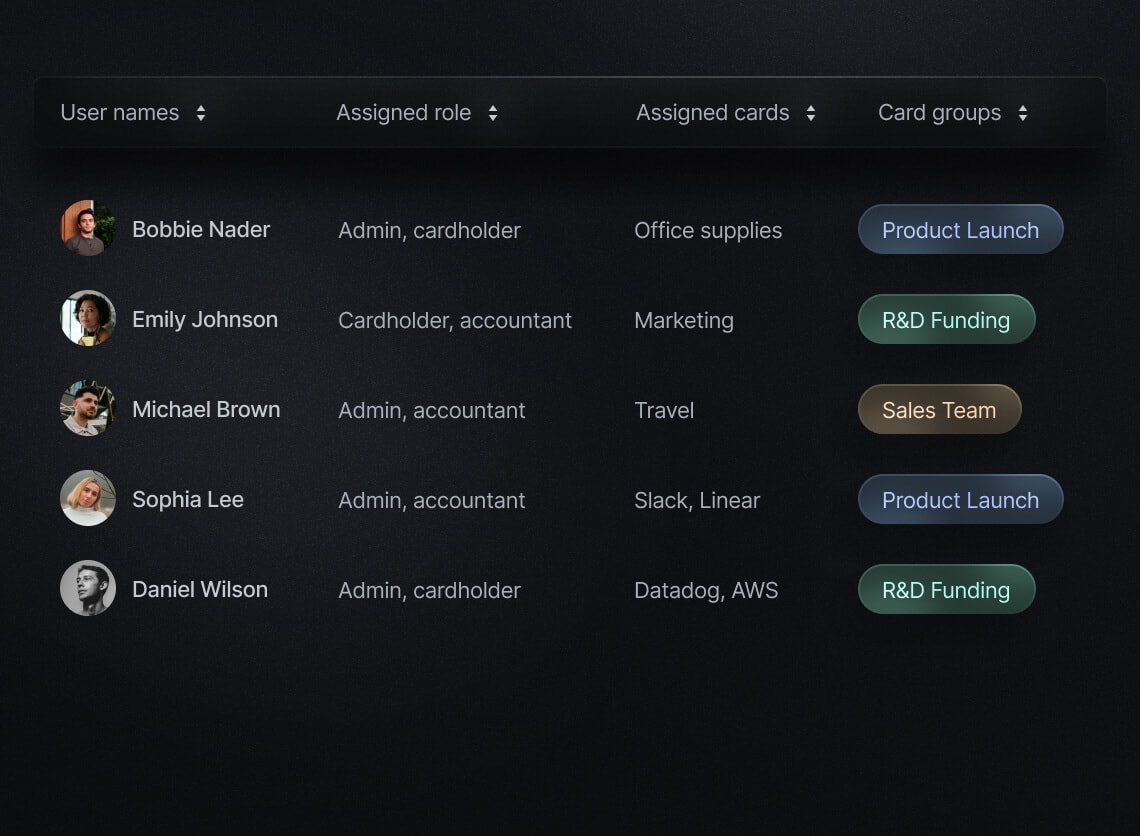This screenshot has width=1140, height=836.
Task: Click the User names column header
Action: [120, 113]
